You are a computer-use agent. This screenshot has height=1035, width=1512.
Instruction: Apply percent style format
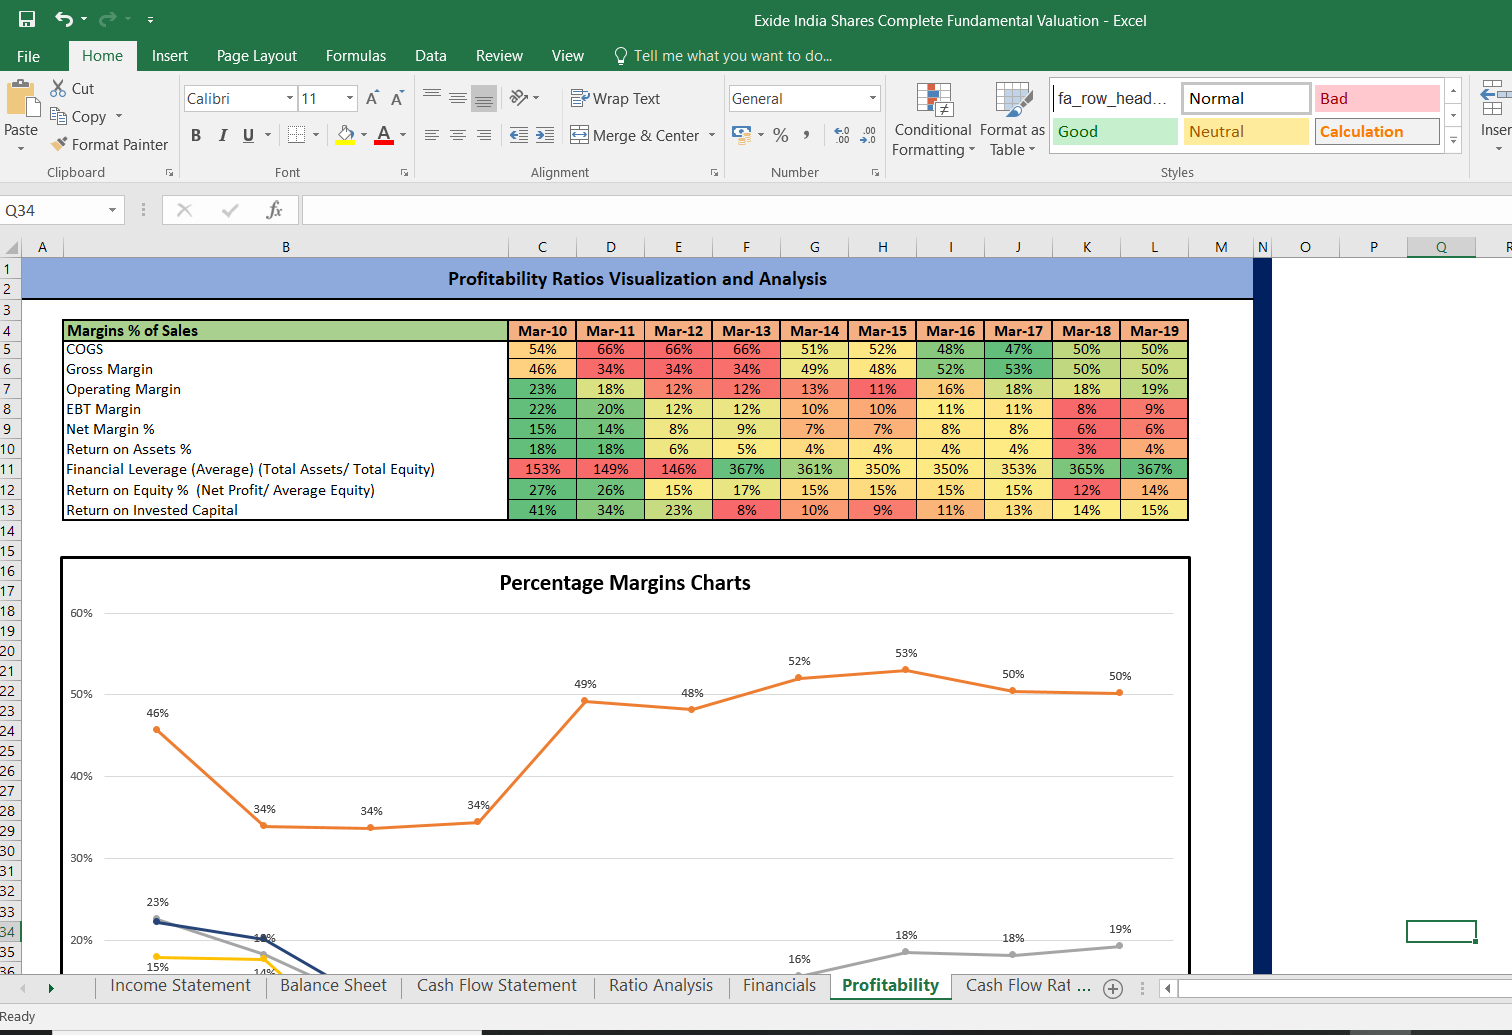click(x=781, y=135)
